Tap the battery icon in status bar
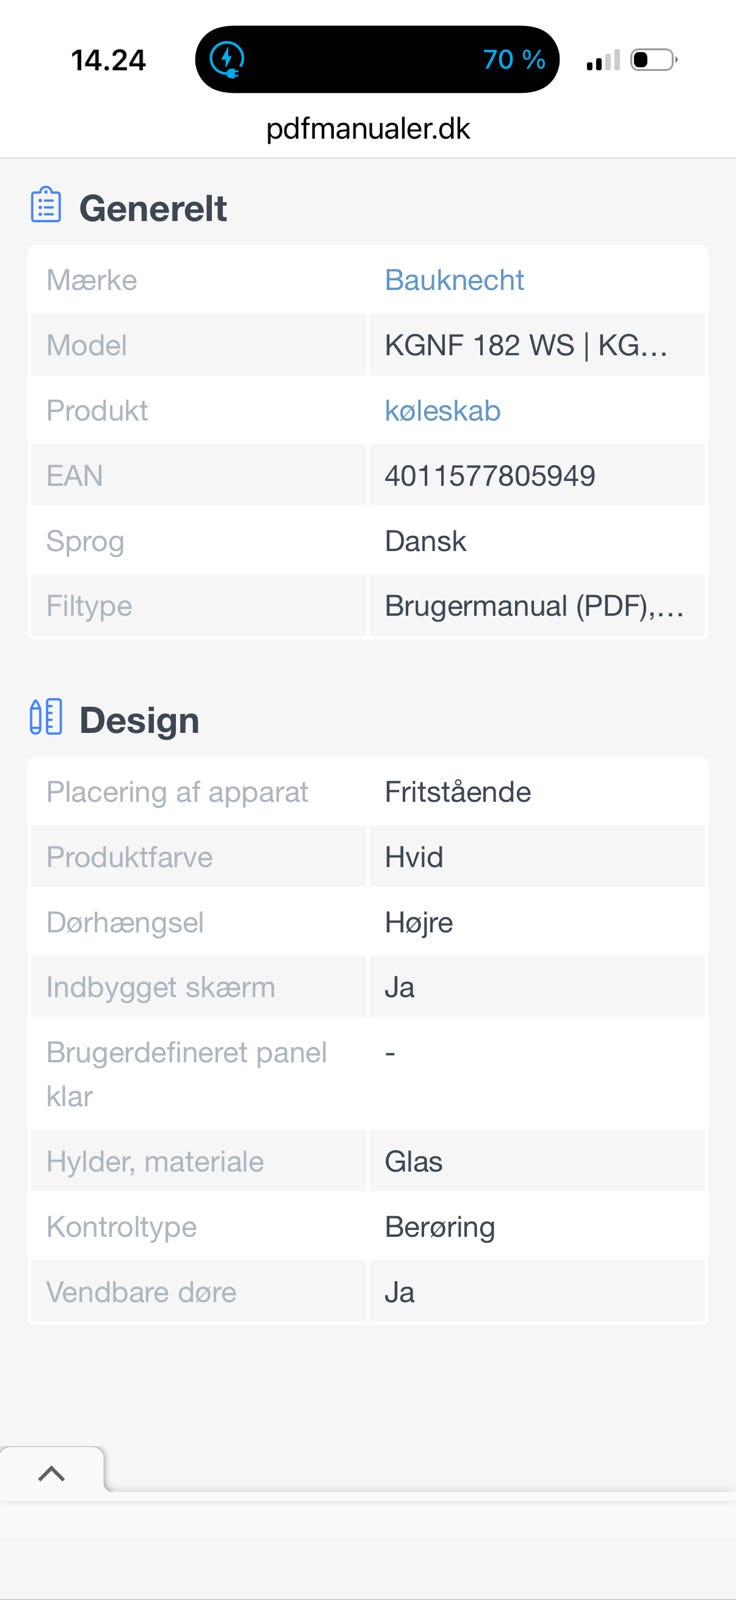Screen dimensions: 736x1600 (x=655, y=60)
